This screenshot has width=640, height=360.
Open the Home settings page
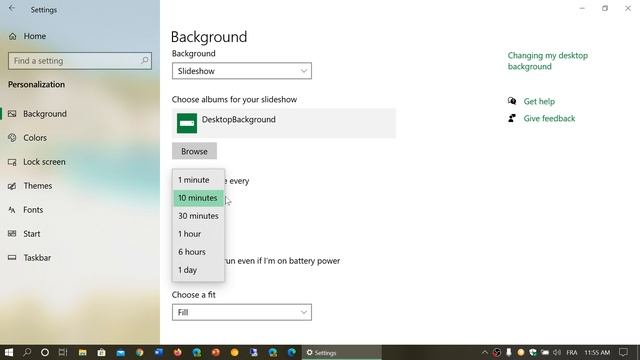pos(27,36)
